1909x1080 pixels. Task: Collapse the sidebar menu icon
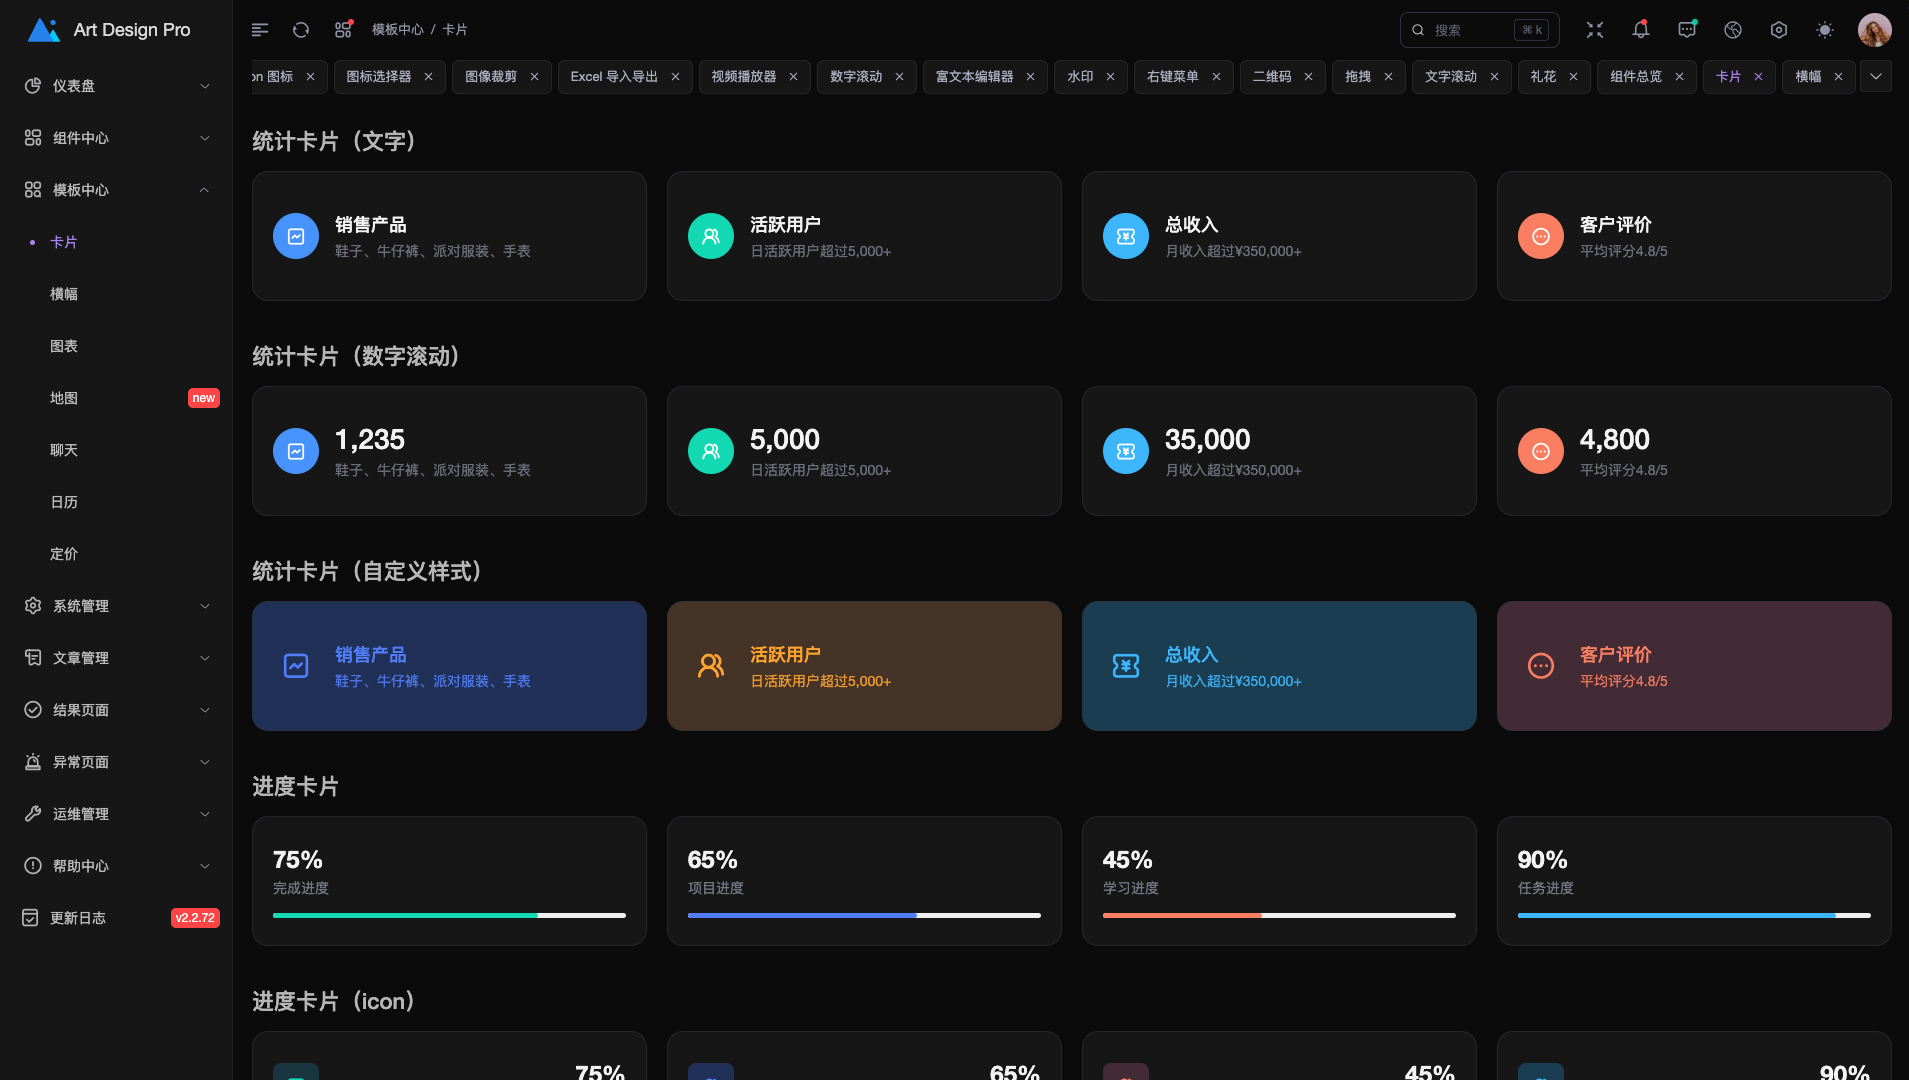[x=260, y=30]
